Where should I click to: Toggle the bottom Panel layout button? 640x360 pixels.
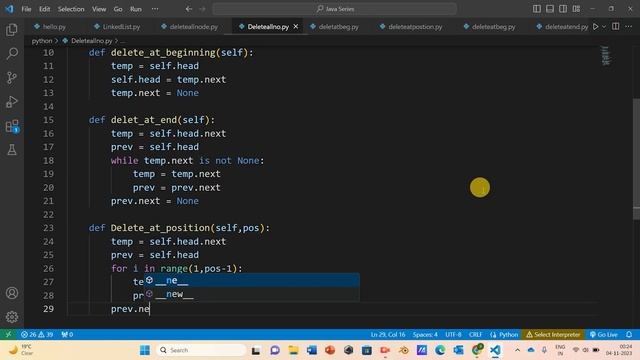point(550,9)
